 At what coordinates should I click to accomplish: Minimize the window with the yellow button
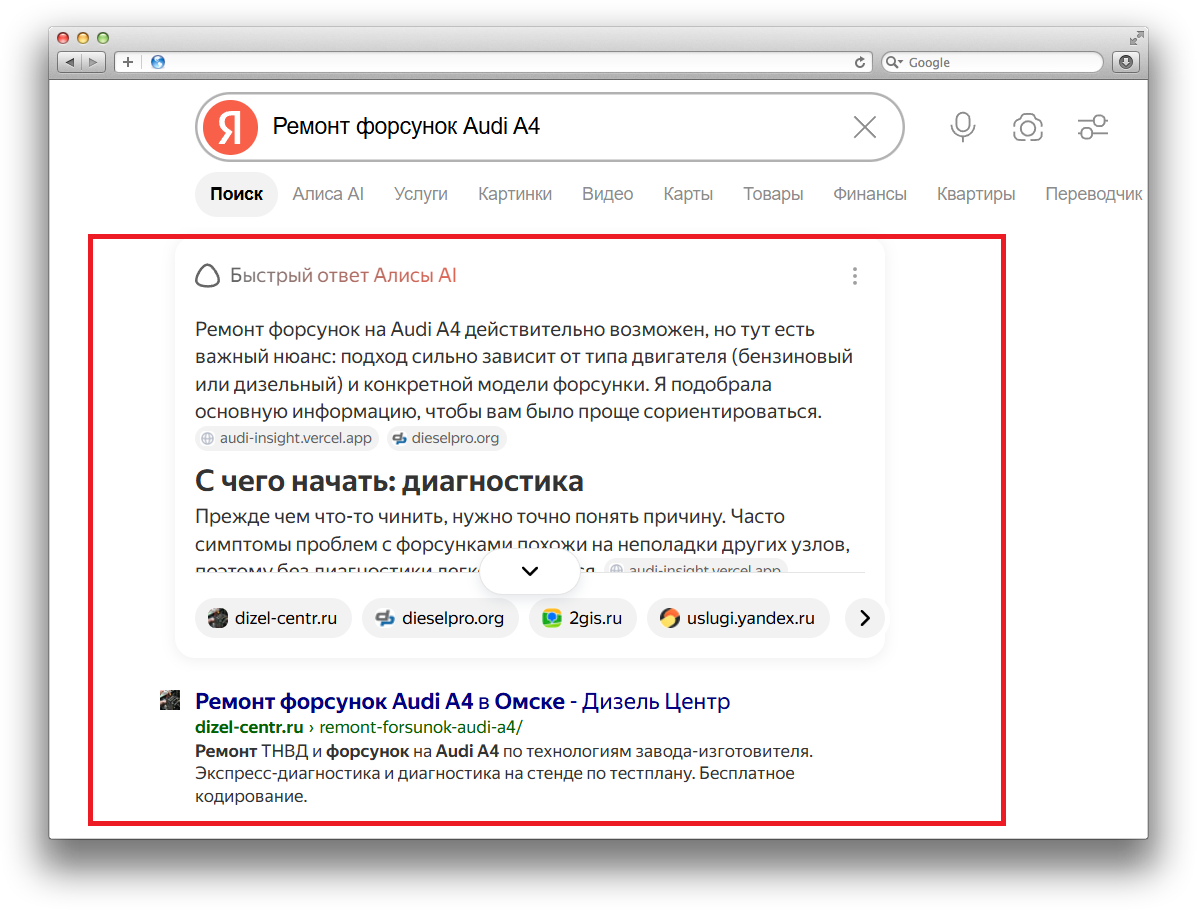pos(83,37)
